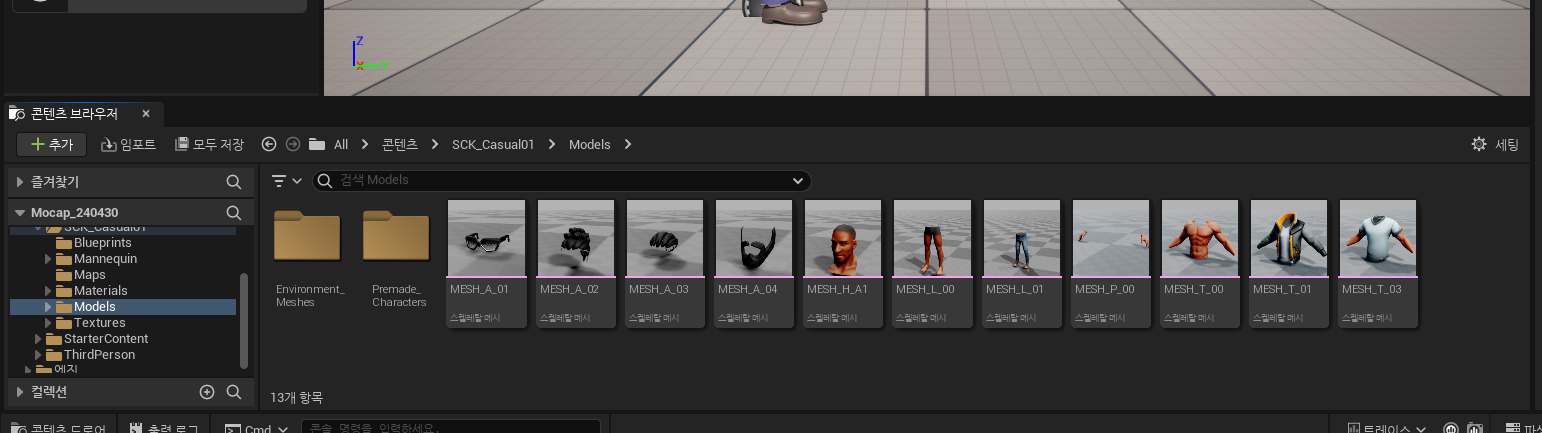Select the 콘텐츠 breadcrumb
The height and width of the screenshot is (433, 1542).
[400, 145]
